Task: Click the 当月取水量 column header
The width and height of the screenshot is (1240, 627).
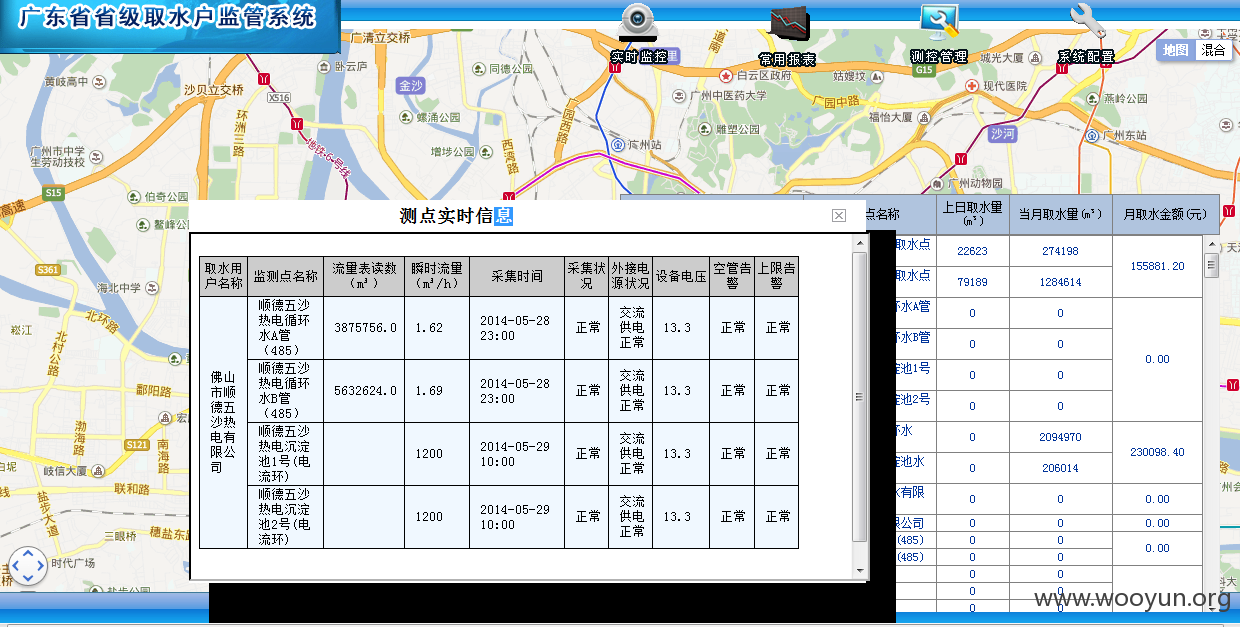Action: [1060, 214]
